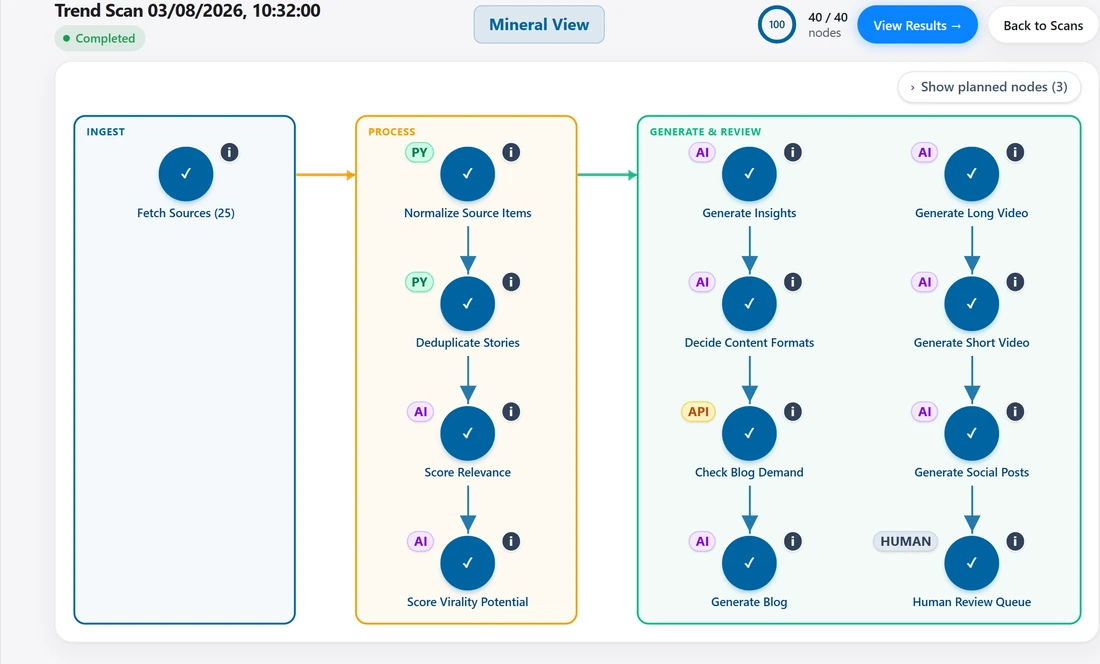Select the Generate Social Posts node circle

(x=972, y=433)
